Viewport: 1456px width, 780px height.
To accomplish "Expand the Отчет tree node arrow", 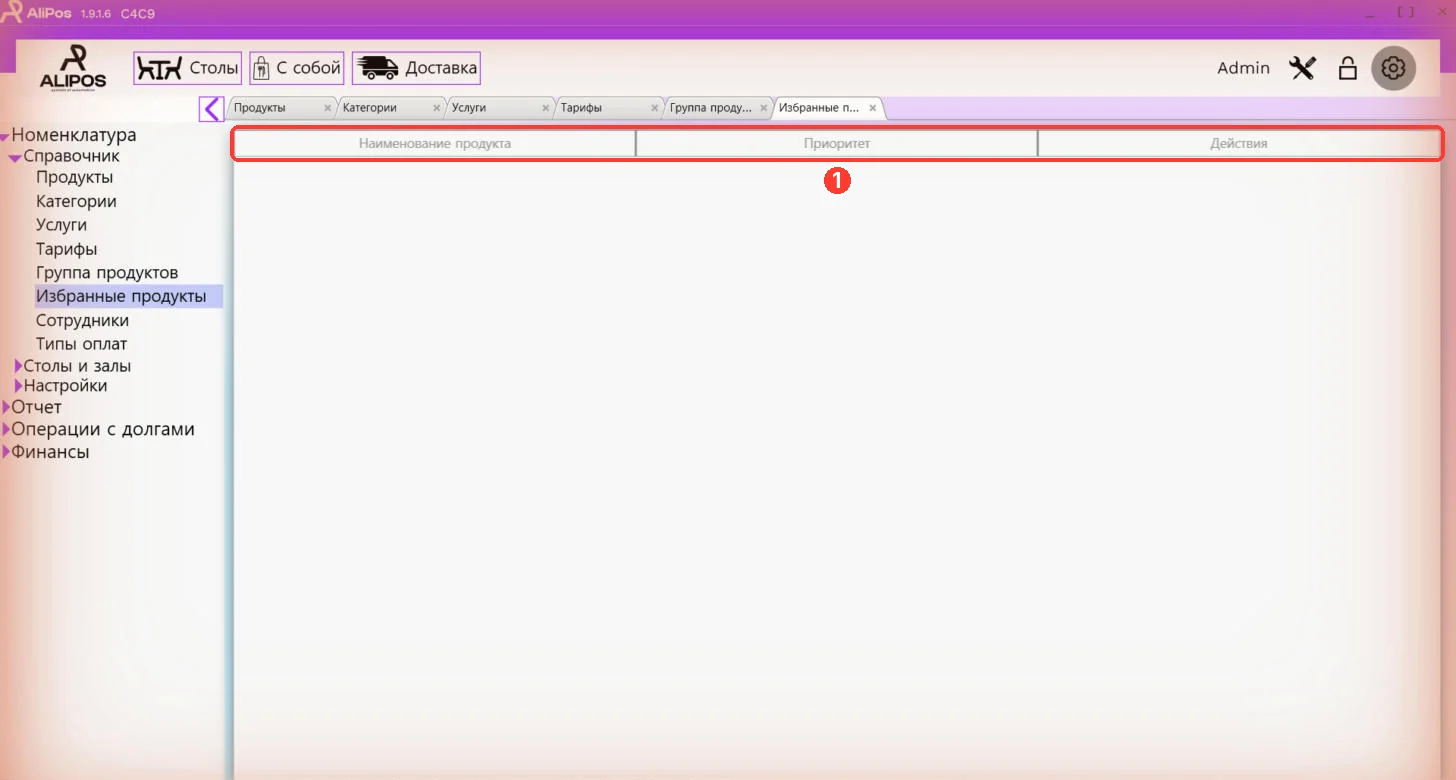I will pos(6,407).
